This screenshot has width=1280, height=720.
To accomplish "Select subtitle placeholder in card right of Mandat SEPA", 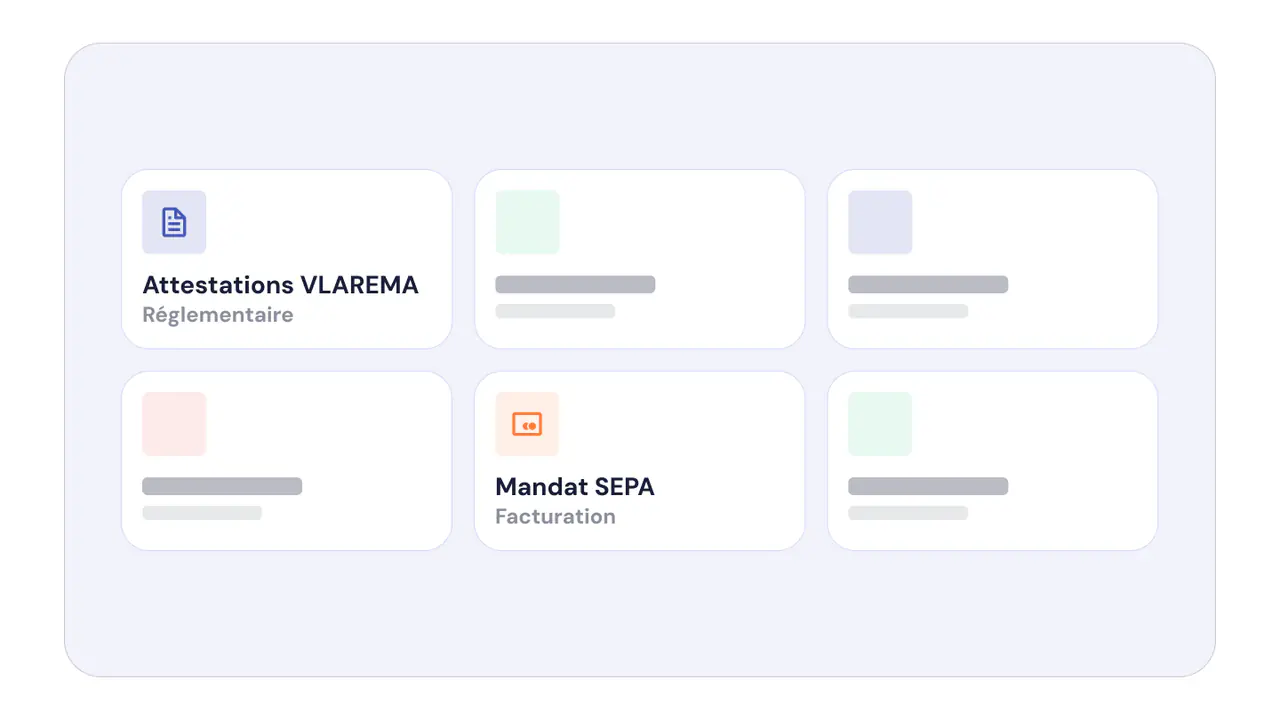I will (908, 513).
